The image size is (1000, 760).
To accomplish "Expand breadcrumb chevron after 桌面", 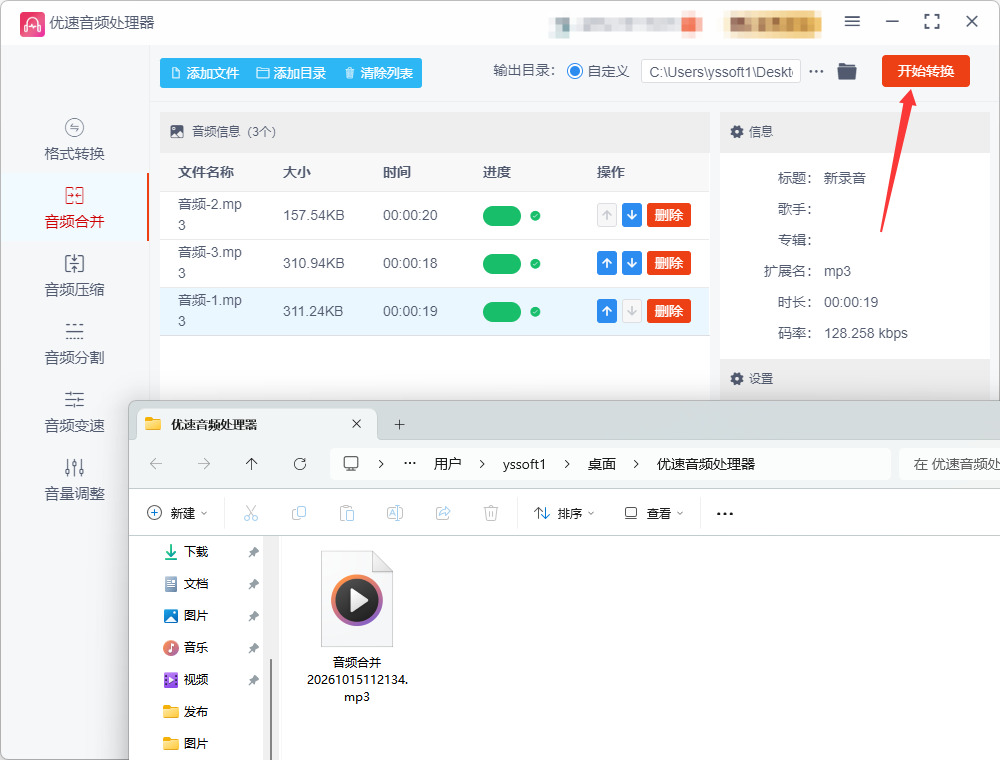I will click(636, 464).
